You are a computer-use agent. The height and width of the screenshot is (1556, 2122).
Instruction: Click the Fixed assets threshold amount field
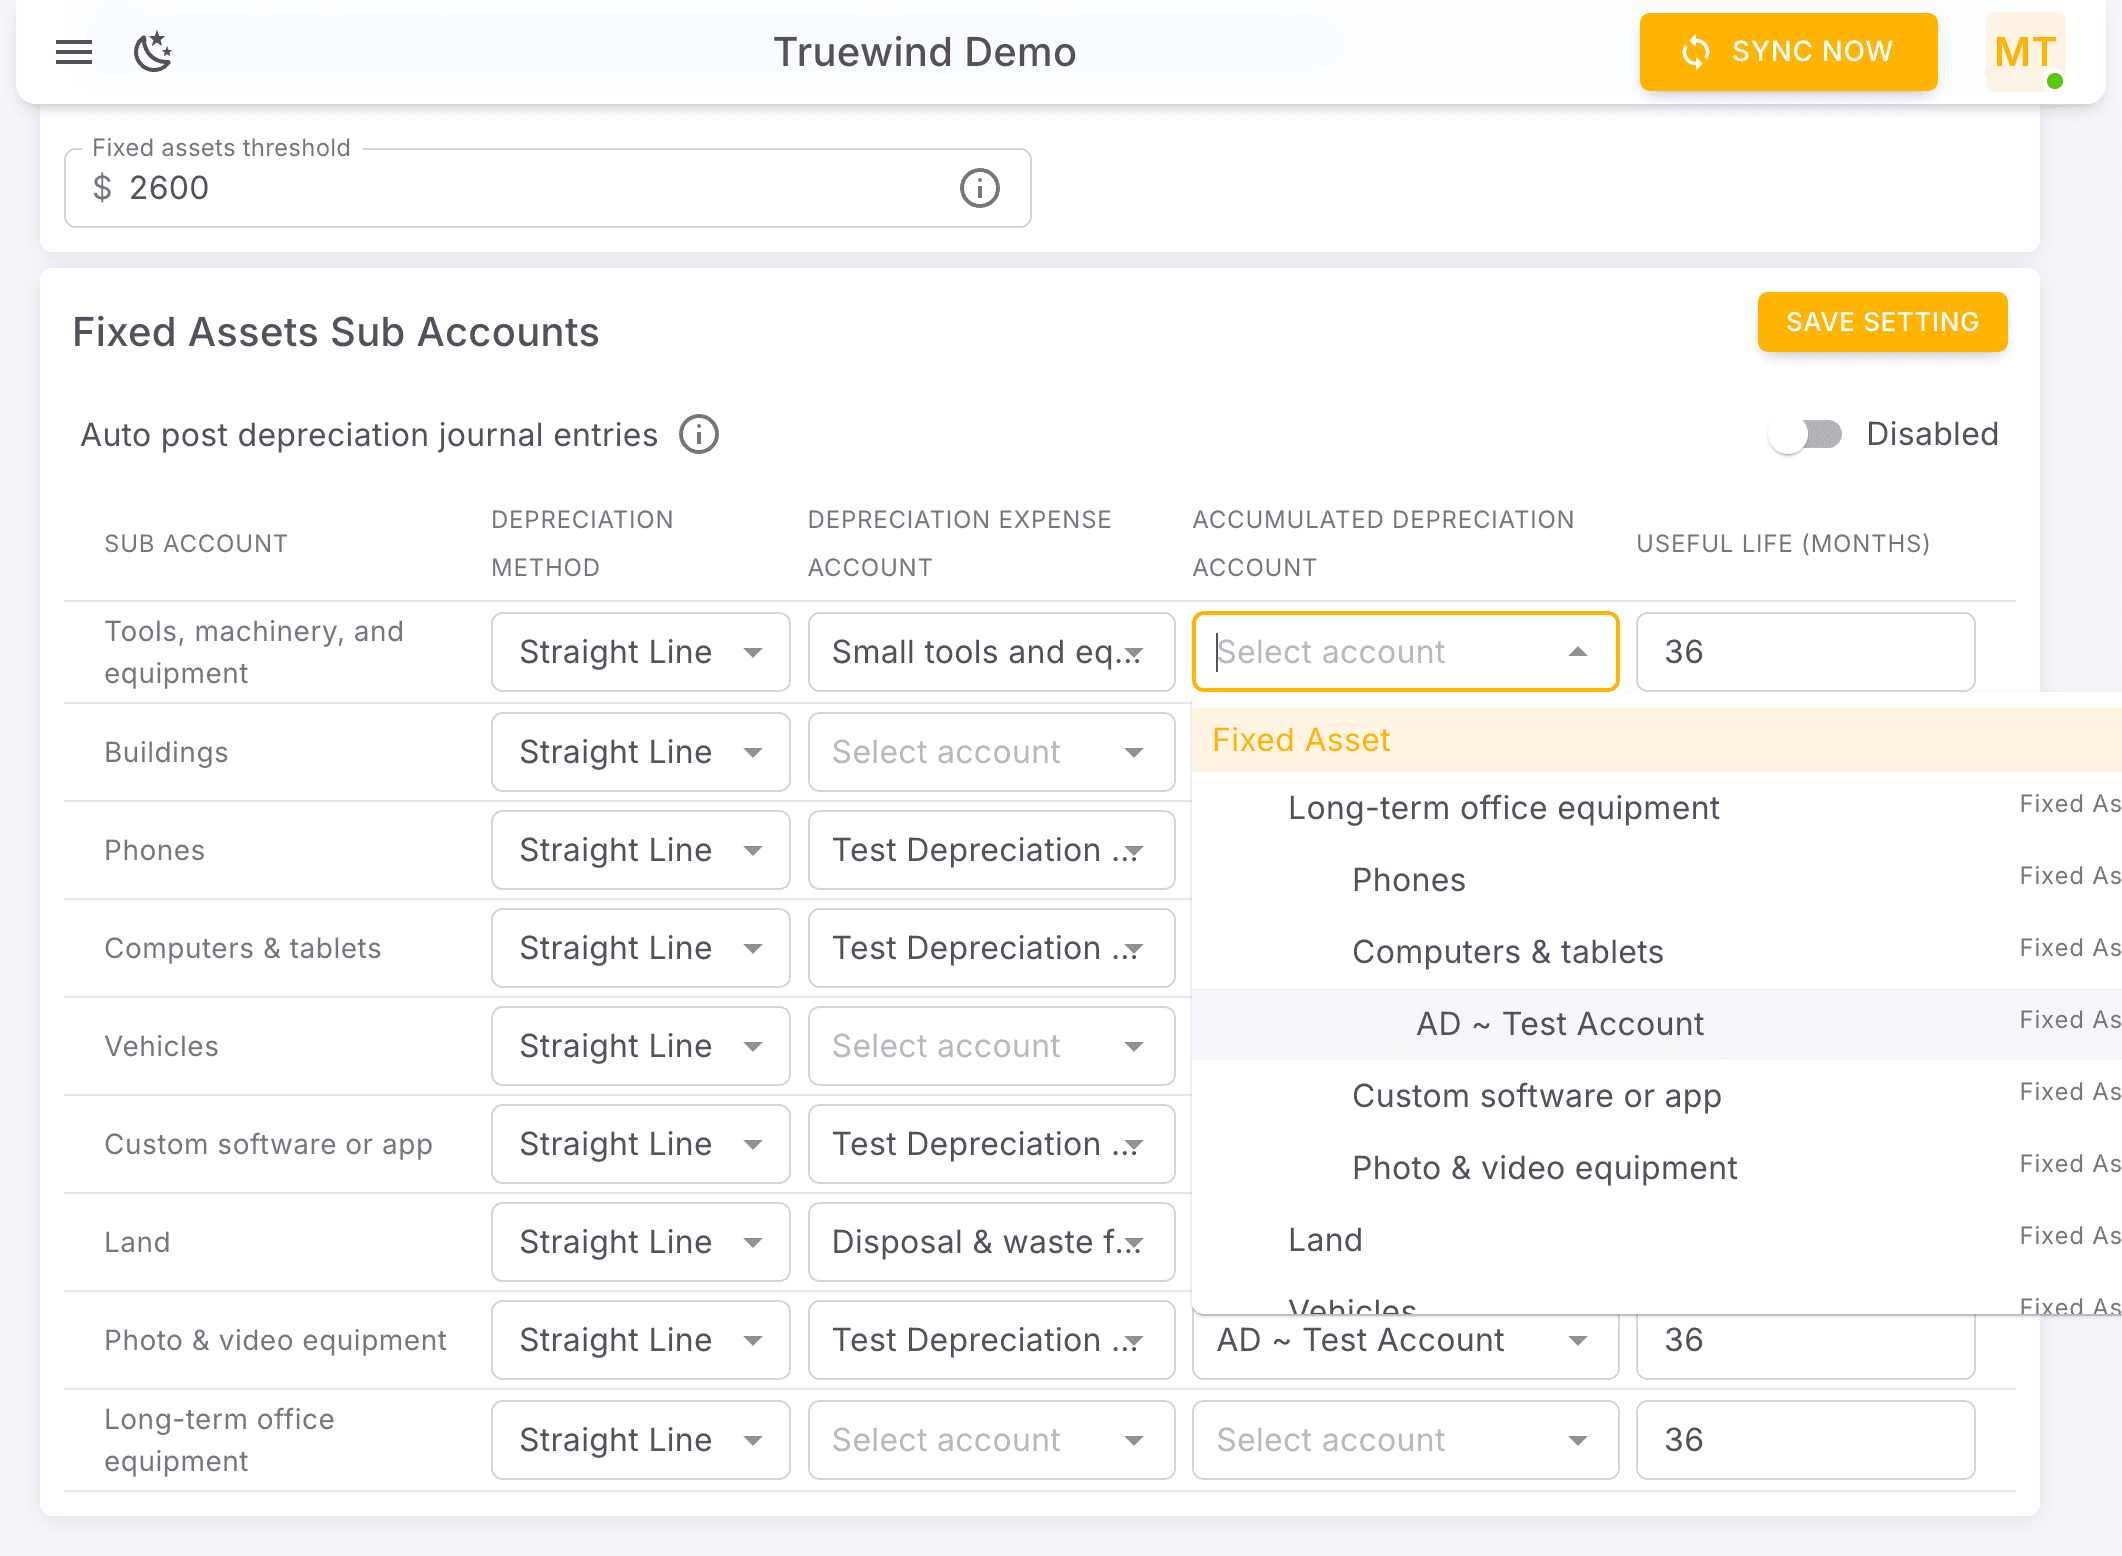coord(400,188)
